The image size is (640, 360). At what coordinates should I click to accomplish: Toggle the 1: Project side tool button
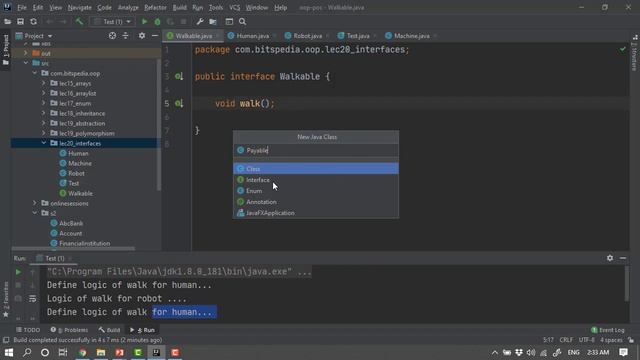coord(6,50)
